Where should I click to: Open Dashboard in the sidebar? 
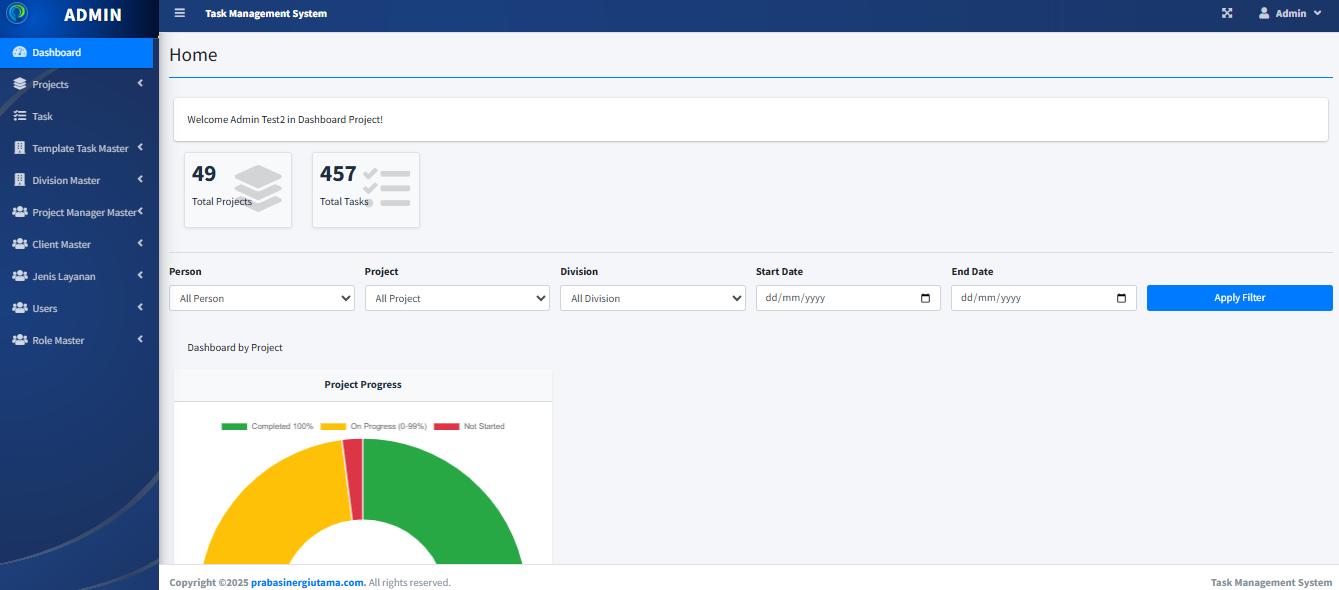click(77, 52)
